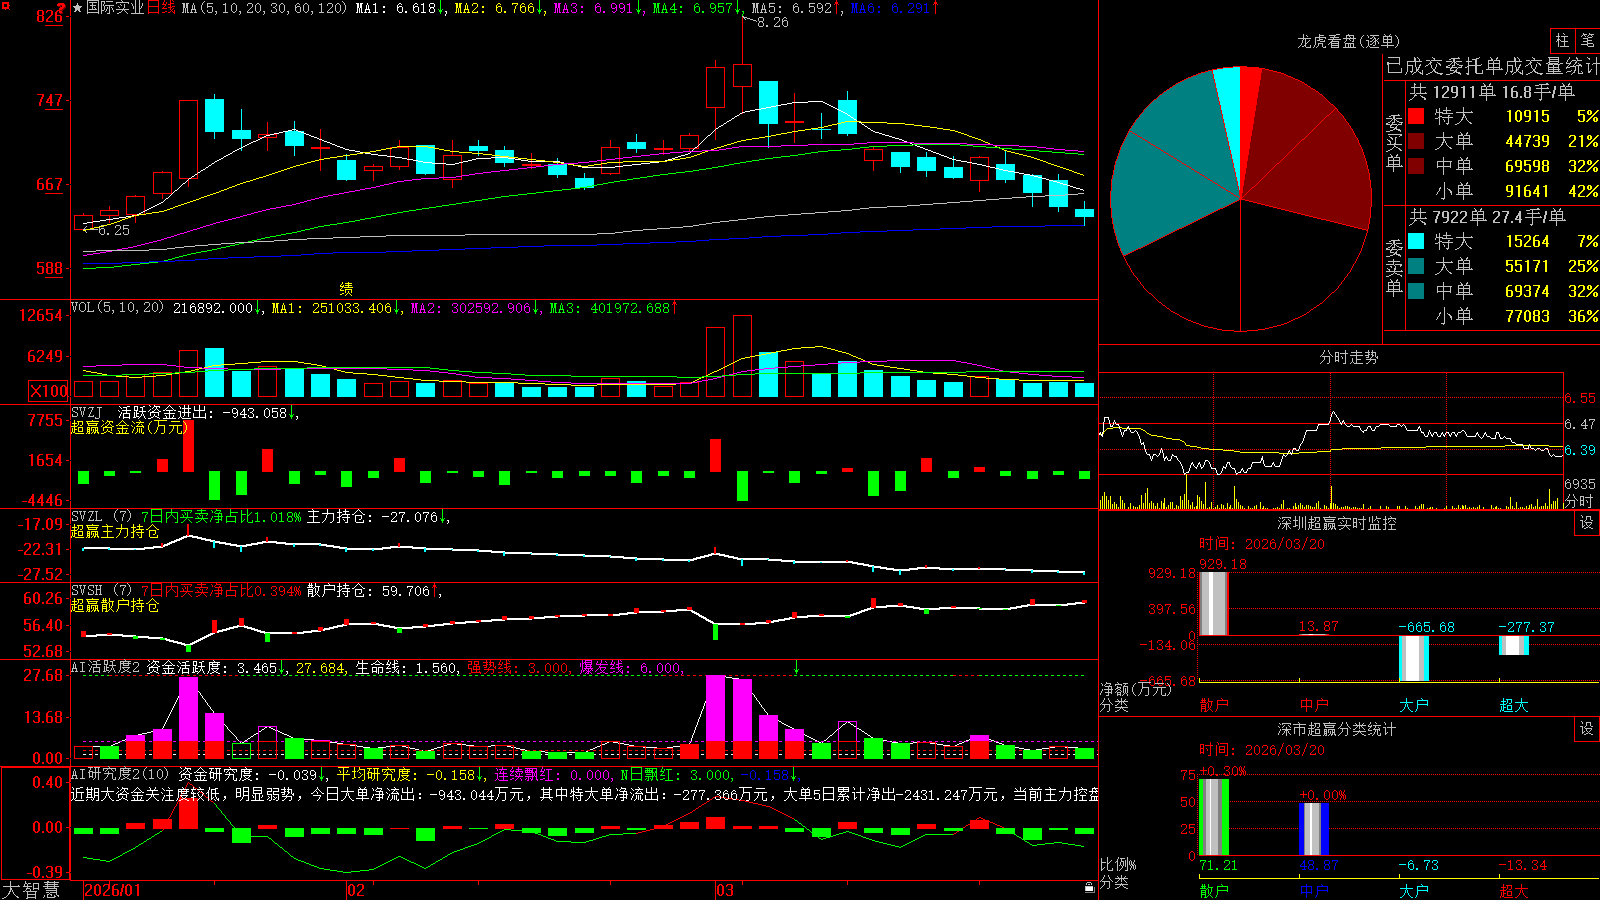Click the 小单 buy count 91641
This screenshot has width=1600, height=900.
(x=1527, y=191)
